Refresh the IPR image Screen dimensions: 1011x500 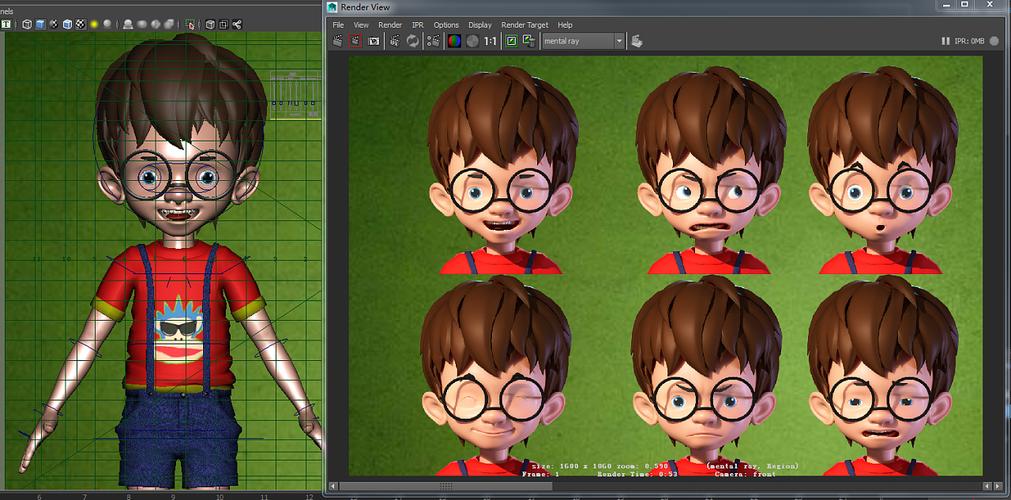coord(413,41)
